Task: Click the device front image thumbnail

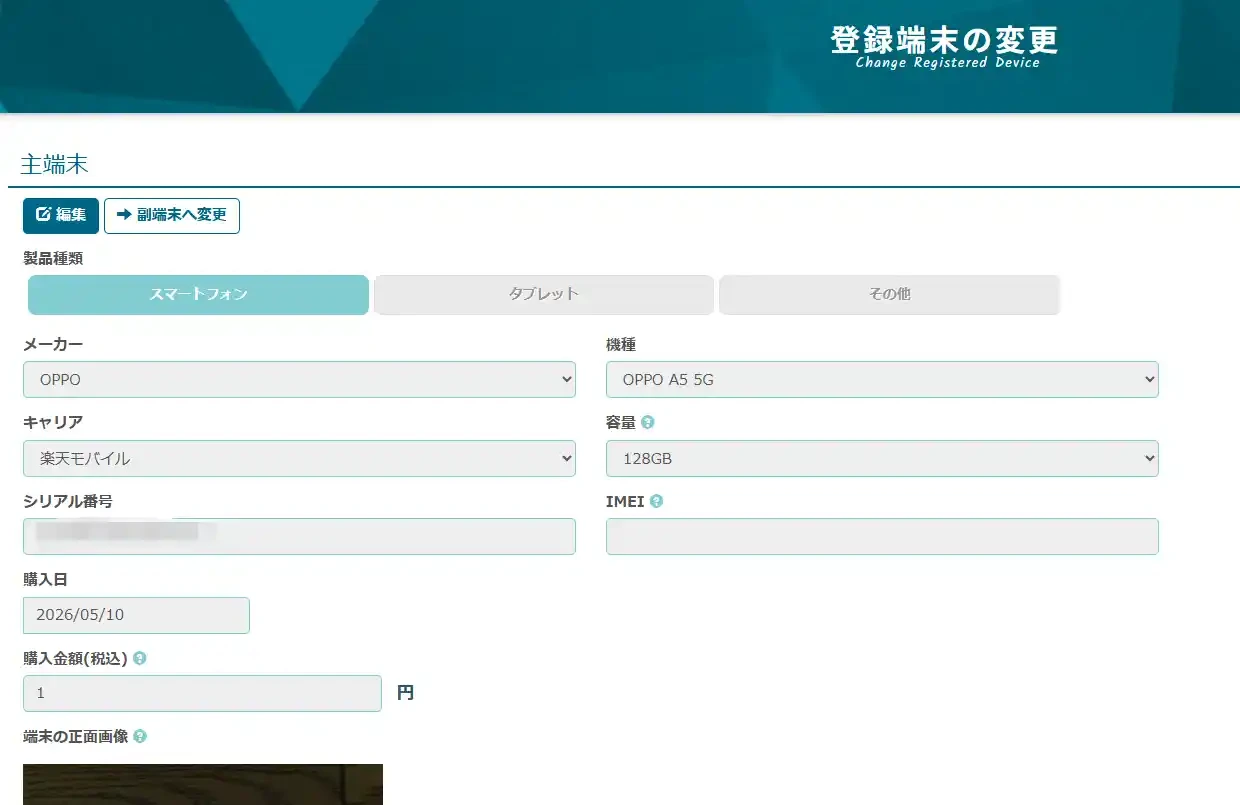Action: [203, 784]
